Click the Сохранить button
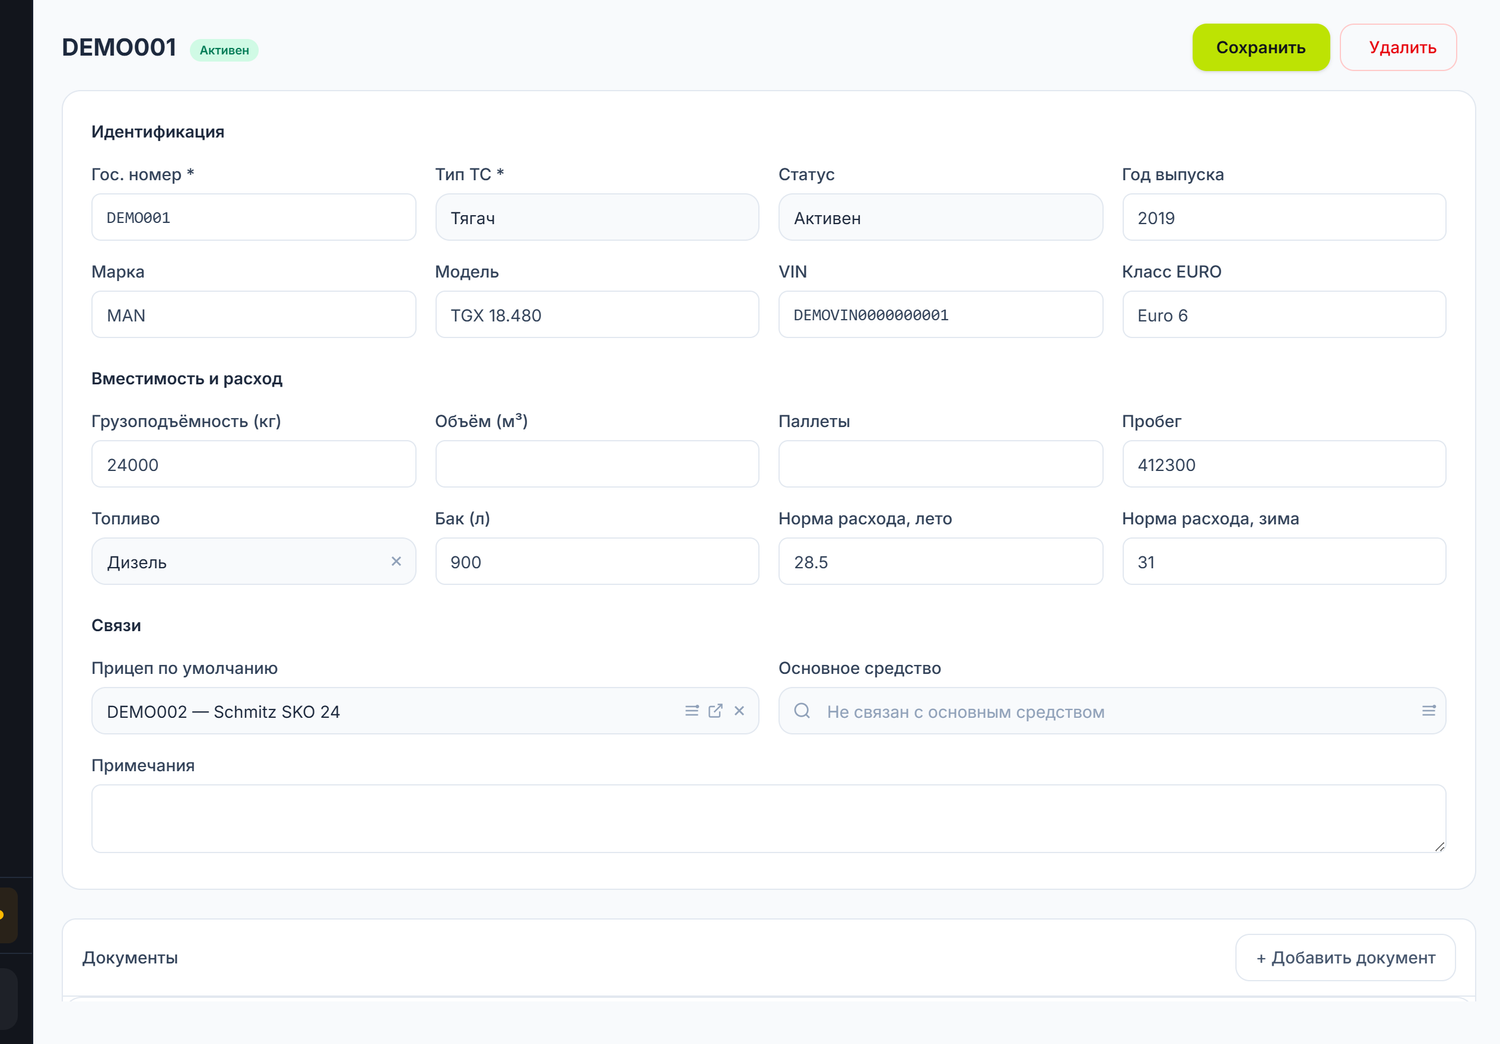Image resolution: width=1500 pixels, height=1044 pixels. [1261, 47]
